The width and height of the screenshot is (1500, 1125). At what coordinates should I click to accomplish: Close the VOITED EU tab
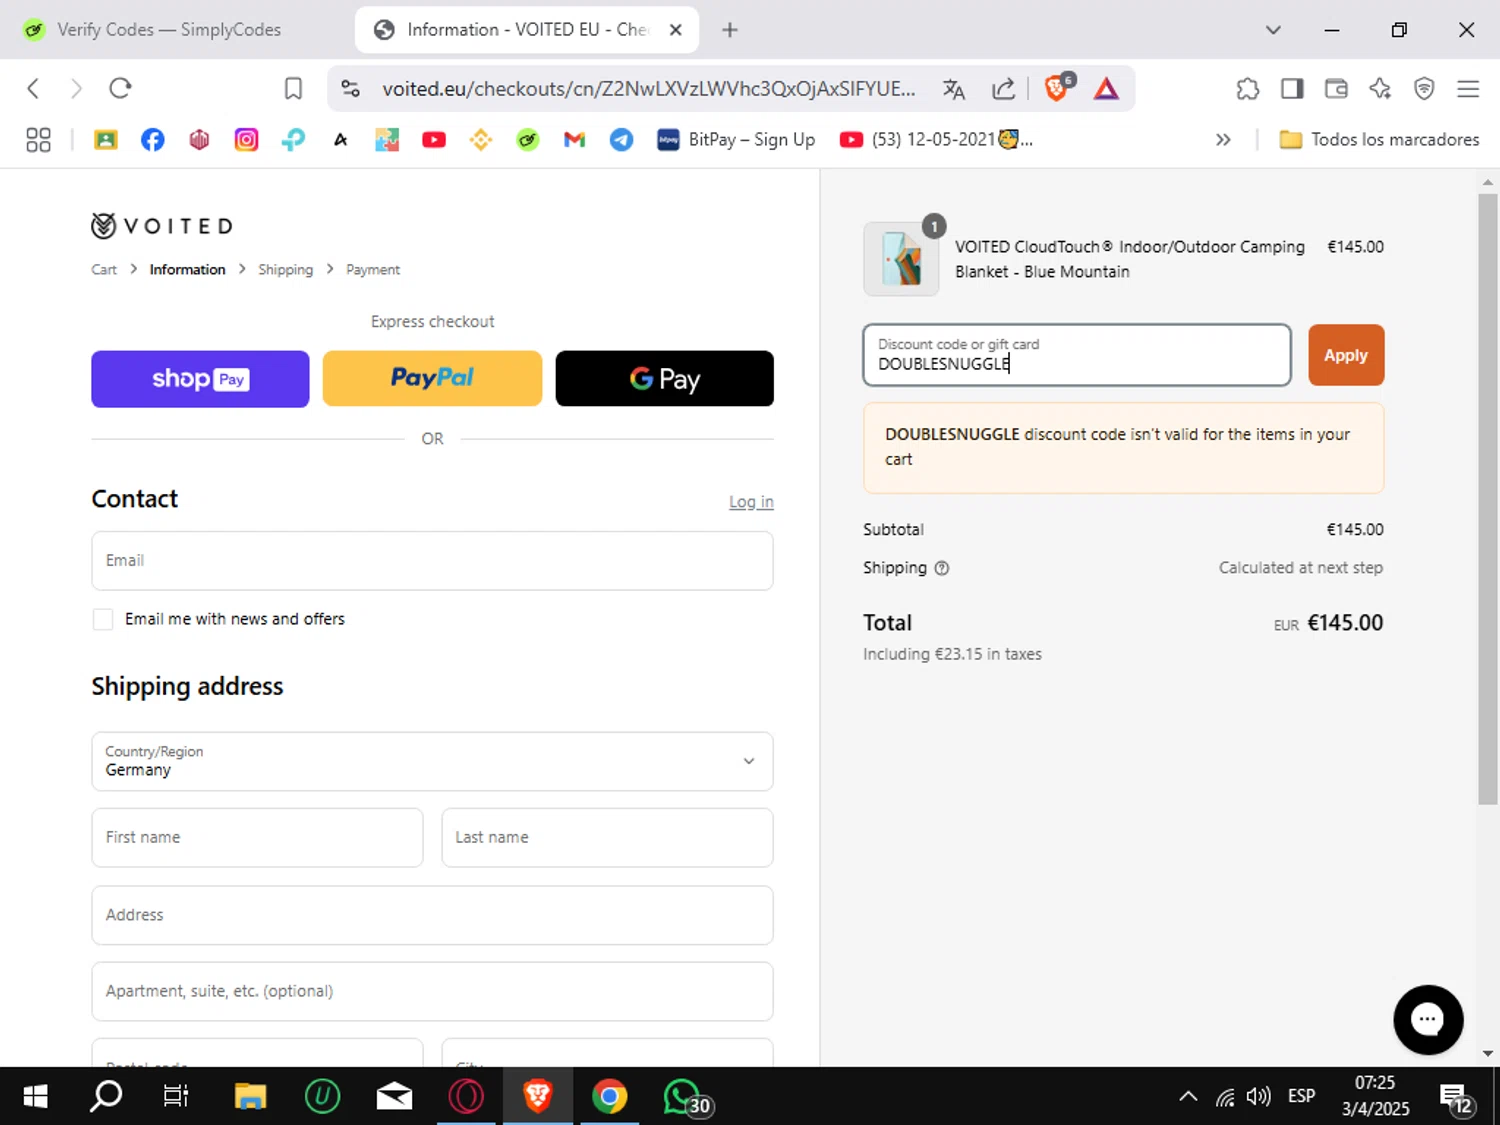click(676, 30)
